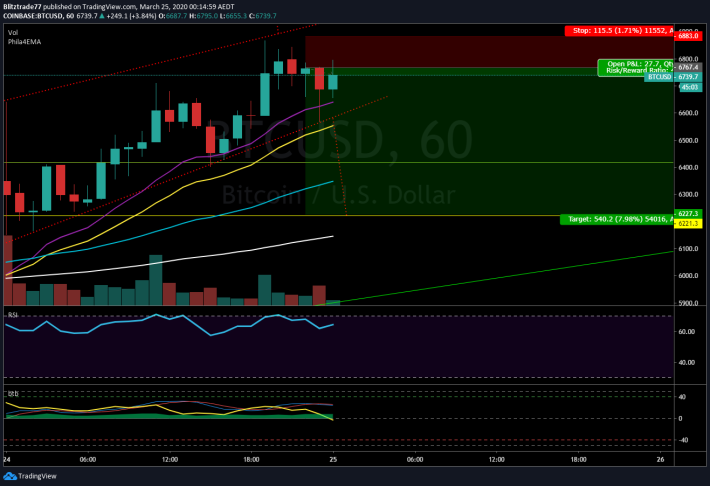This screenshot has width=710, height=486.
Task: Click the Blitztrade77 author name
Action: click(x=22, y=7)
